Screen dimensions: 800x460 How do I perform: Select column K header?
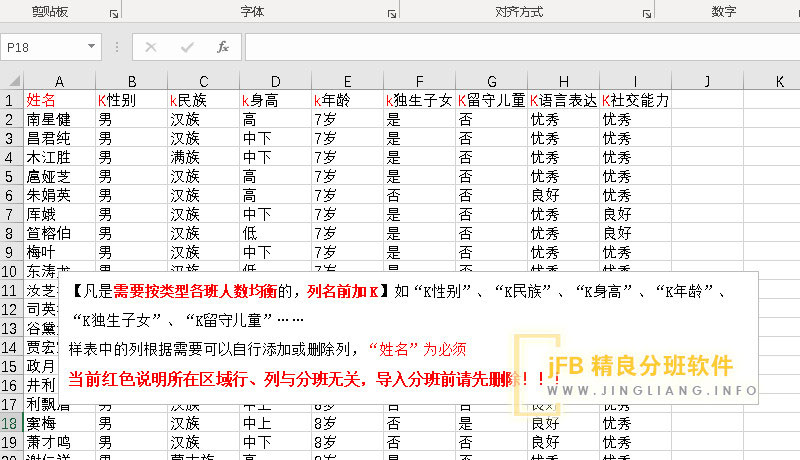772,82
